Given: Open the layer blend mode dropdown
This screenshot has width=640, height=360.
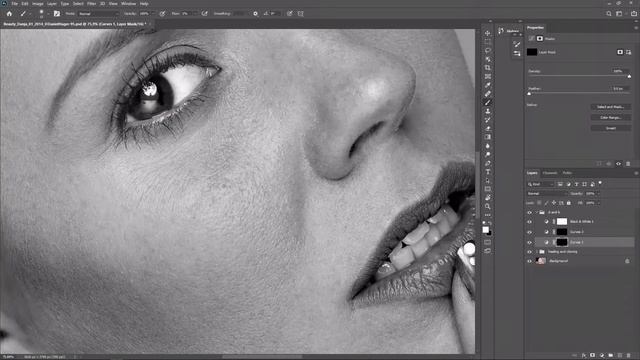Looking at the screenshot, I should click(x=547, y=193).
